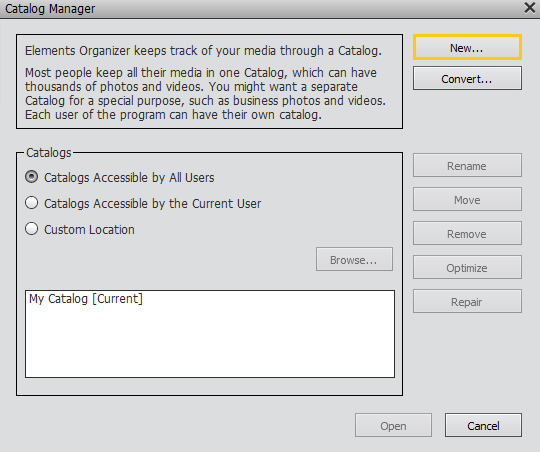This screenshot has height=452, width=540.
Task: Click the Browse... button
Action: tap(354, 259)
